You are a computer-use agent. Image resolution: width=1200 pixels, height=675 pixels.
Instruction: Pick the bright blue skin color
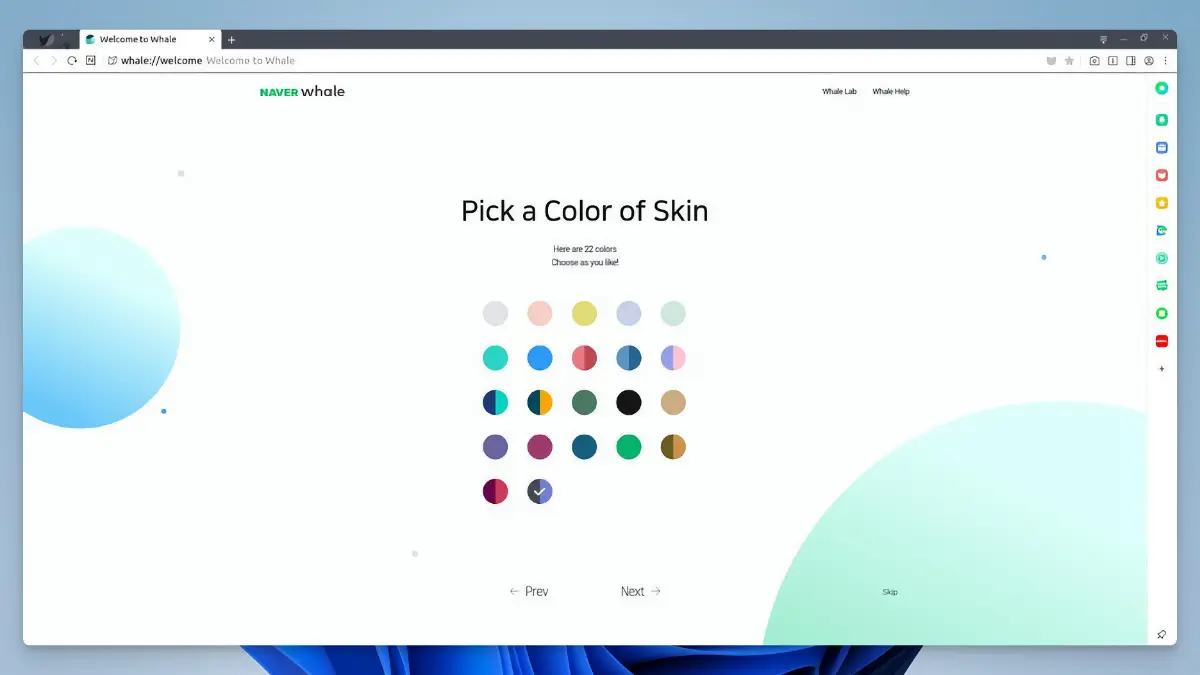(540, 358)
